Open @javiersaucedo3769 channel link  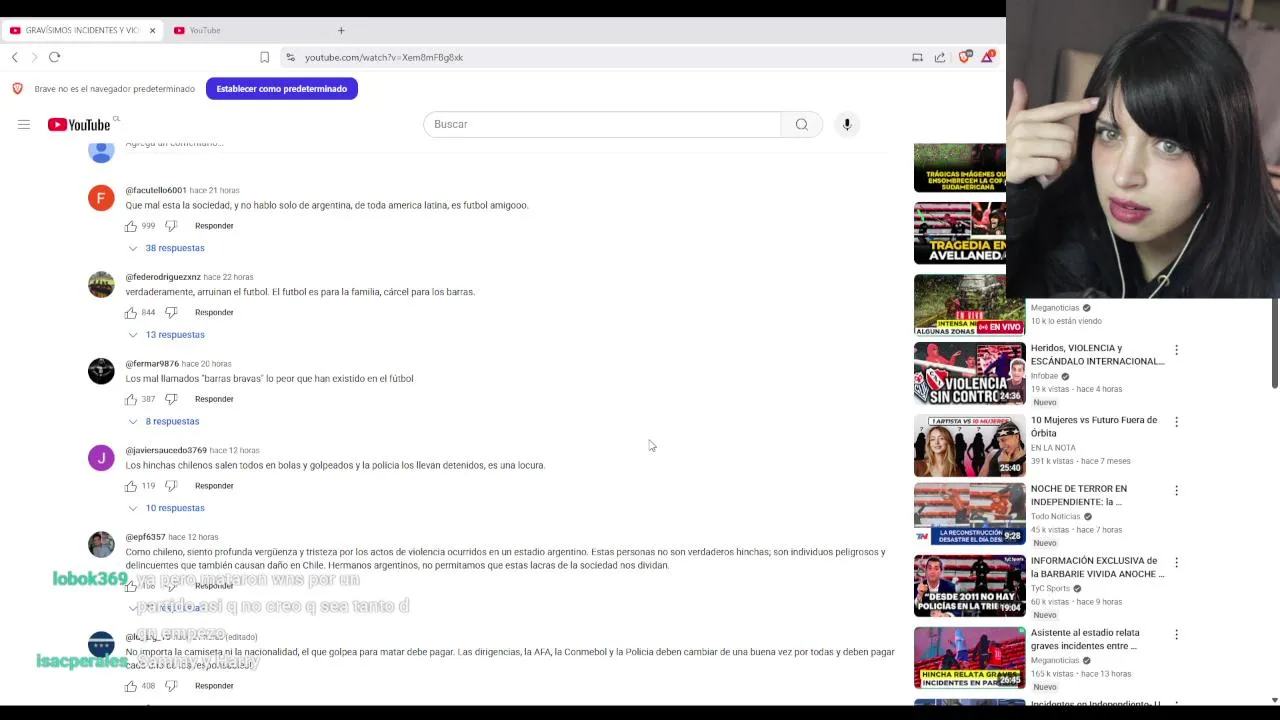tap(166, 450)
